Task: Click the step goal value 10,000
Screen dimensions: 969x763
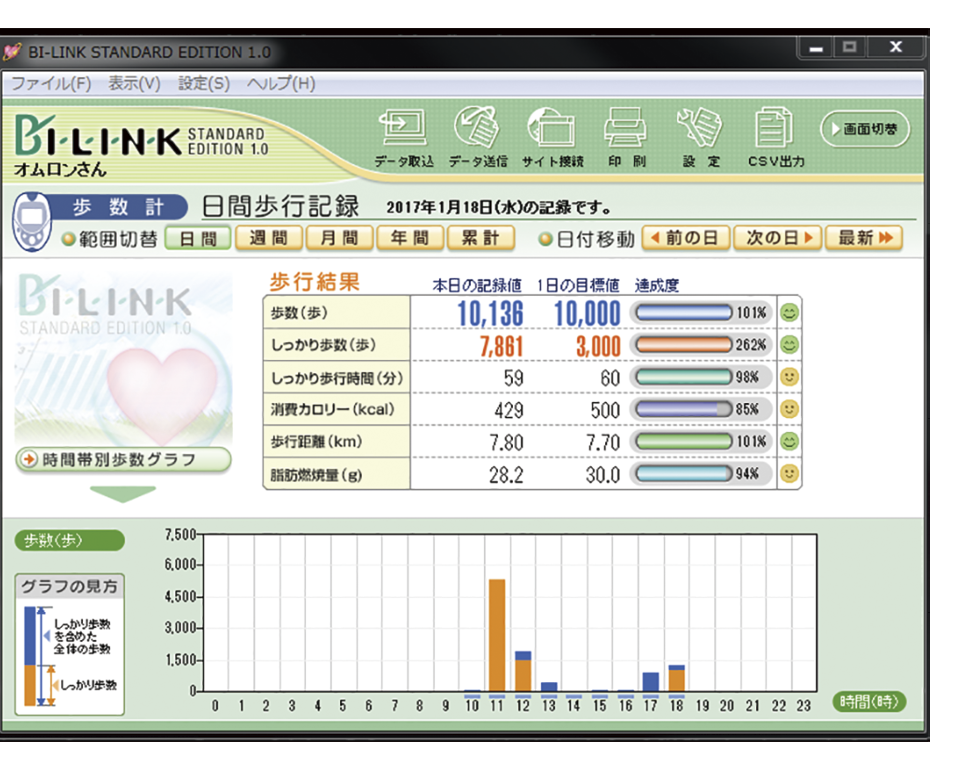Action: (x=587, y=313)
